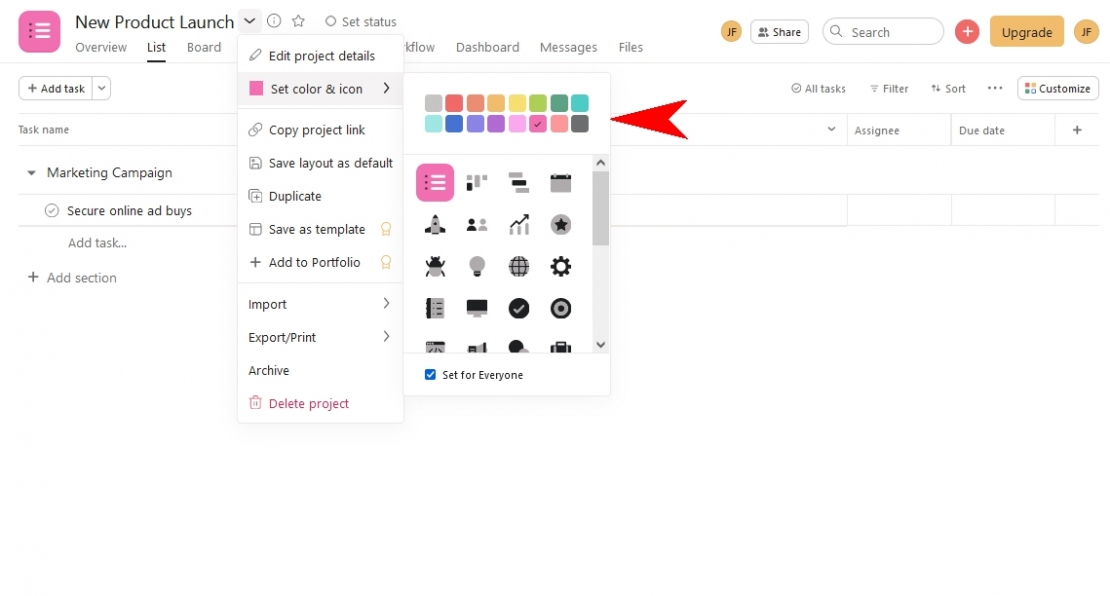Collapse the Marketing Campaign section
1110x596 pixels.
(x=31, y=172)
